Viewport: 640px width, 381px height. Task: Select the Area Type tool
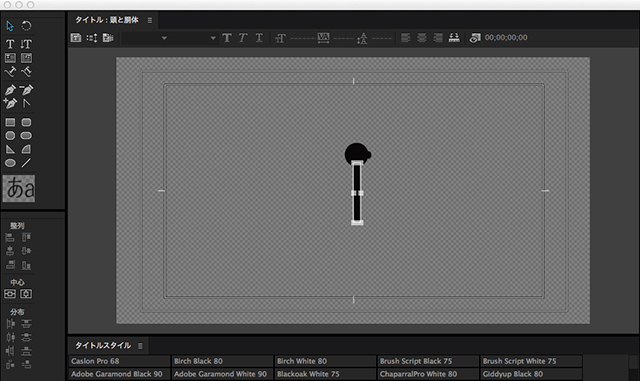10,58
